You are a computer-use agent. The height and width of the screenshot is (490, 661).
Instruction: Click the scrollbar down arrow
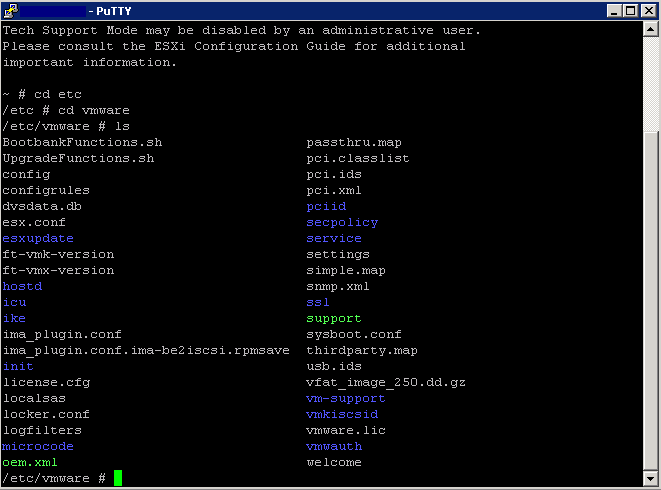(x=650, y=478)
